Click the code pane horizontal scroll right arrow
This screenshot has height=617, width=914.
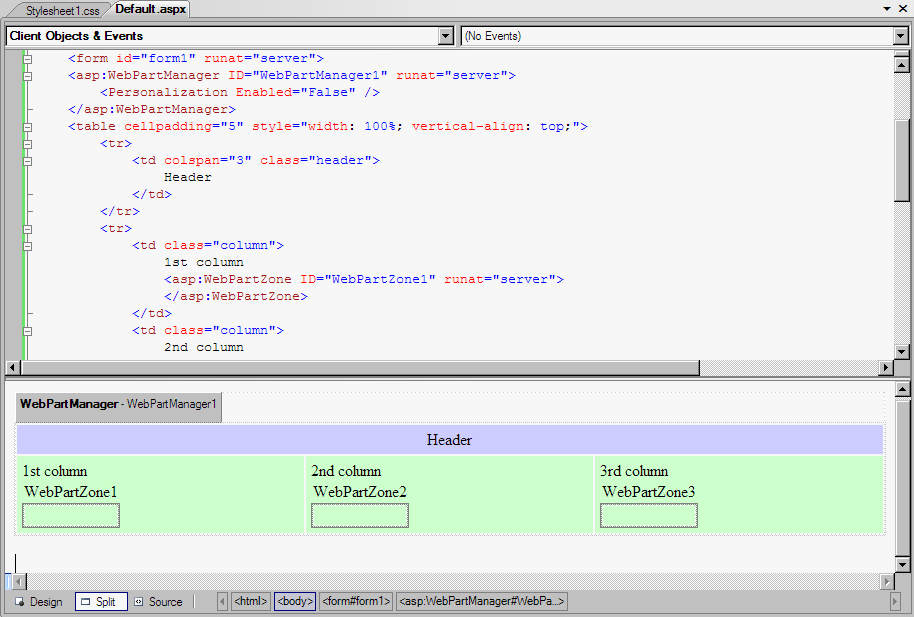pyautogui.click(x=886, y=367)
